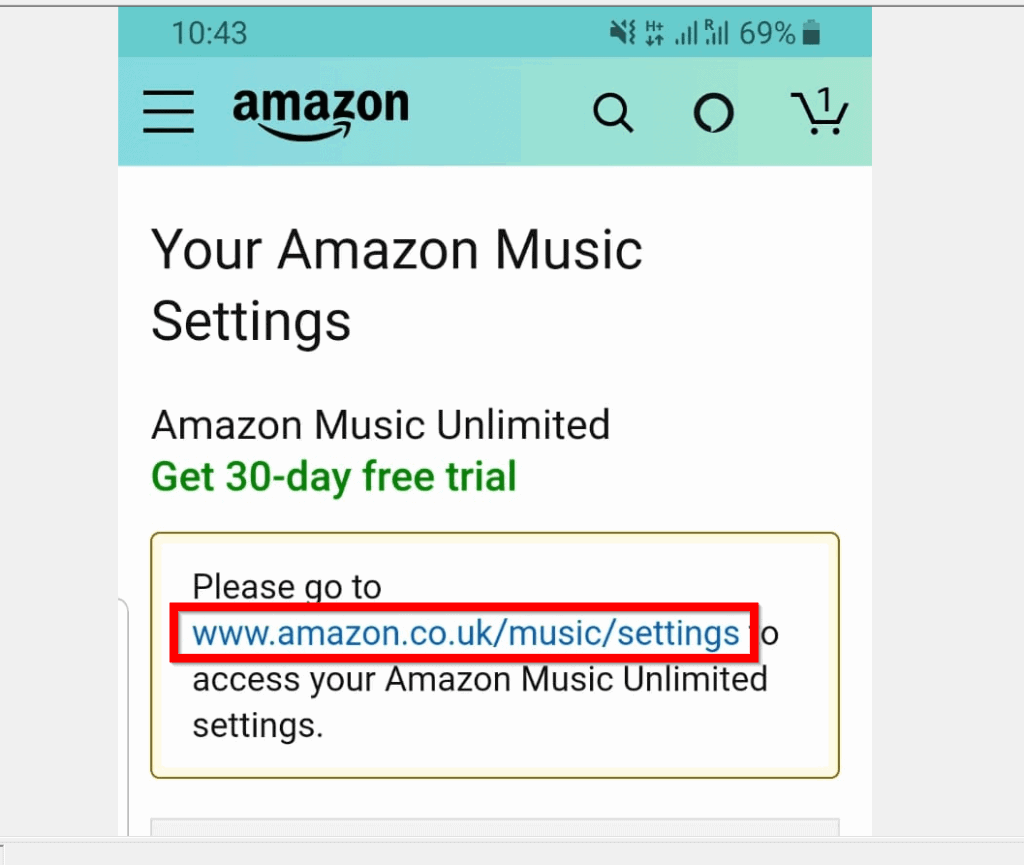The width and height of the screenshot is (1024, 865).
Task: Launch Alexa with the circle icon
Action: click(713, 113)
